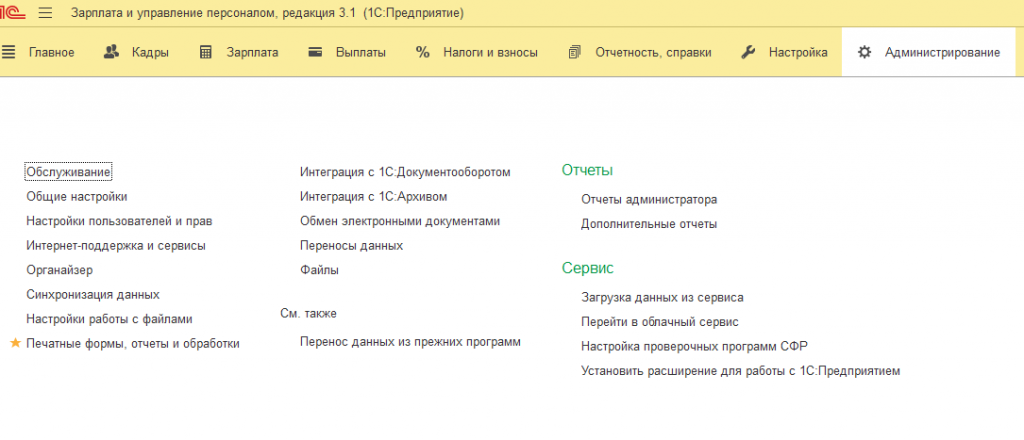Open Интеграция с 1С:Документооборотом
This screenshot has width=1024, height=440.
point(405,172)
